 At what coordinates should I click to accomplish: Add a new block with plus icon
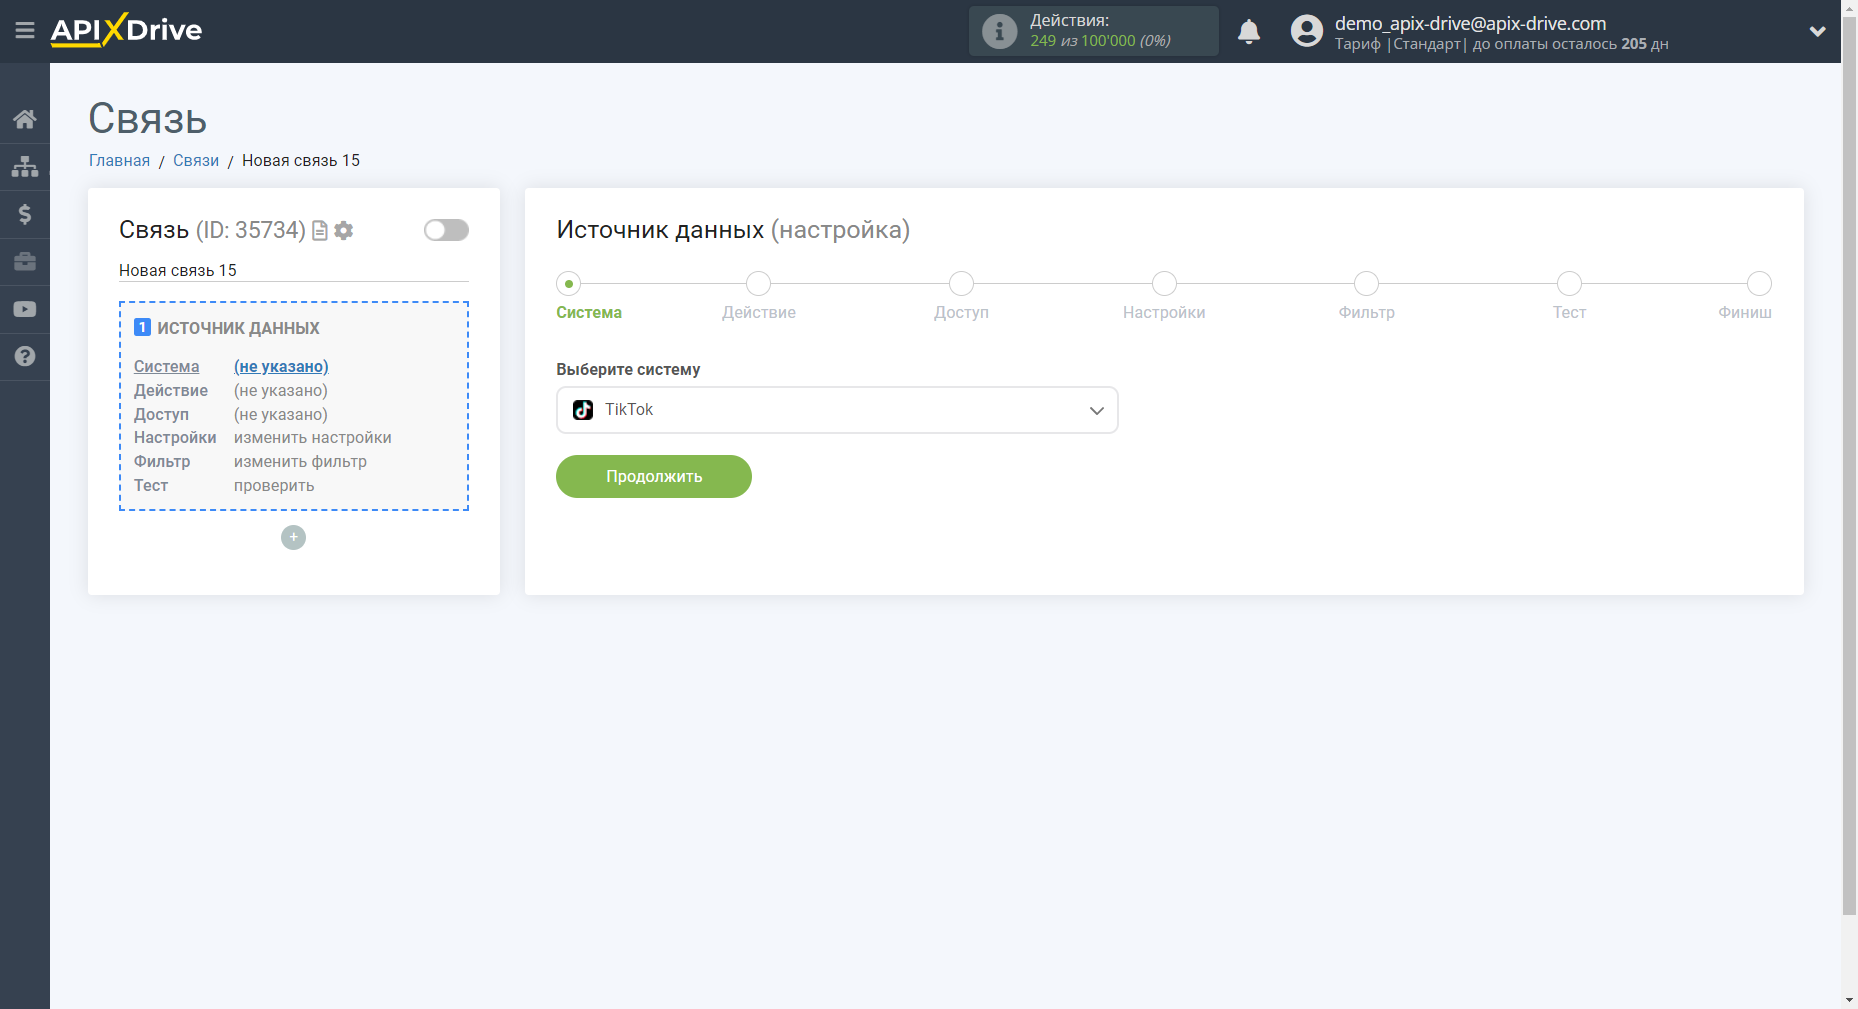tap(293, 538)
